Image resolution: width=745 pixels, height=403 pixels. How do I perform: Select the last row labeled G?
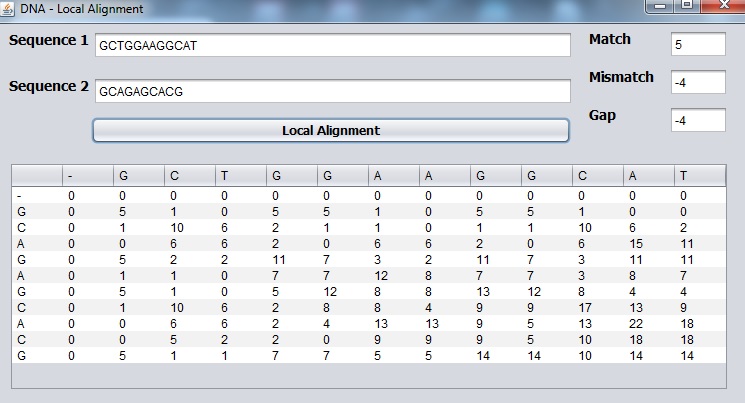coord(369,355)
